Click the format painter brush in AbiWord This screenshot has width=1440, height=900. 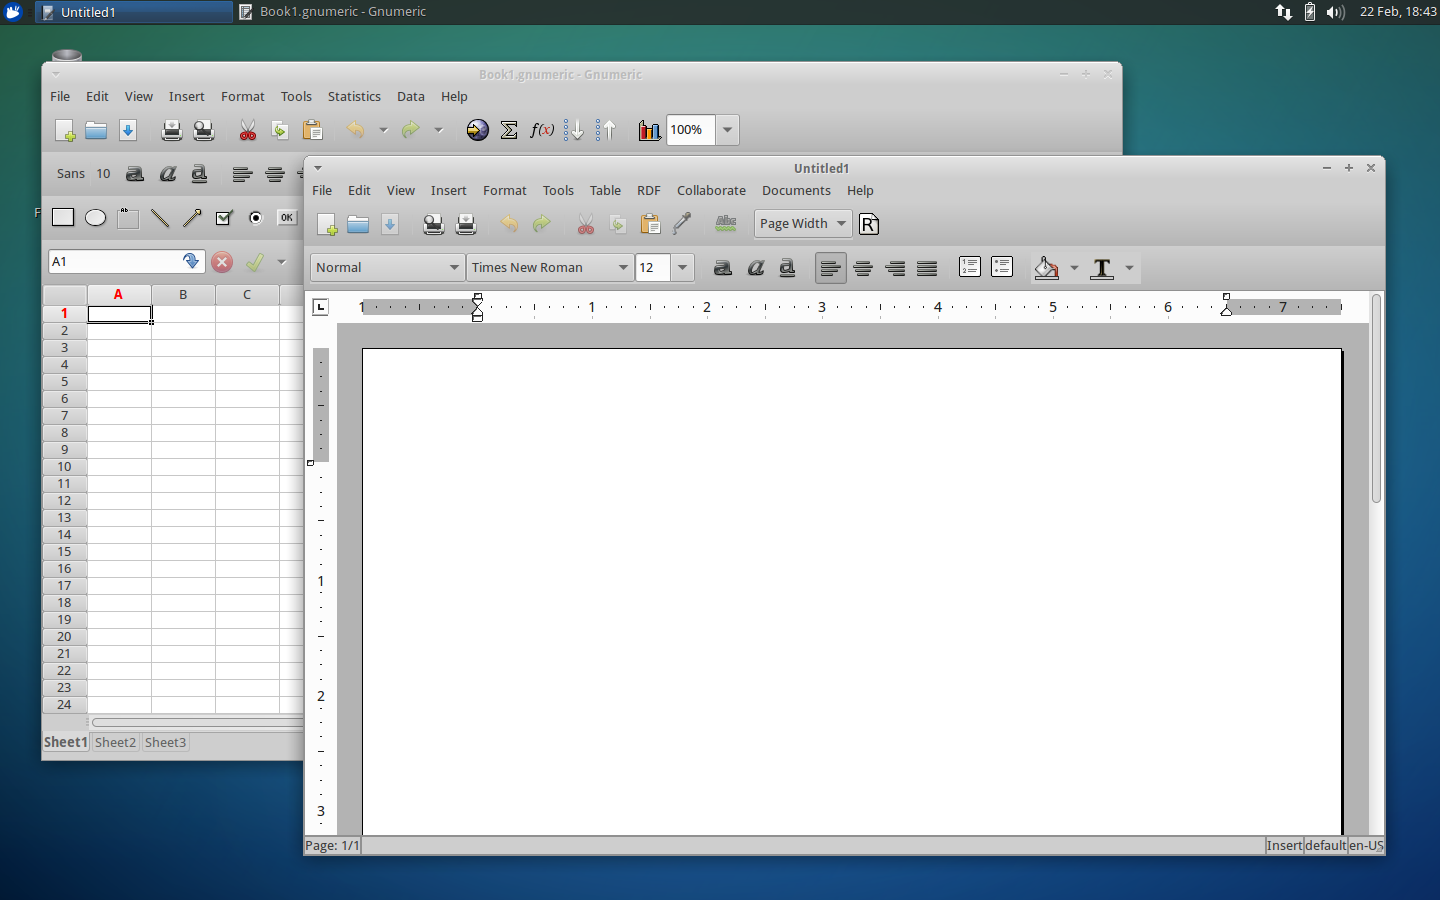682,224
